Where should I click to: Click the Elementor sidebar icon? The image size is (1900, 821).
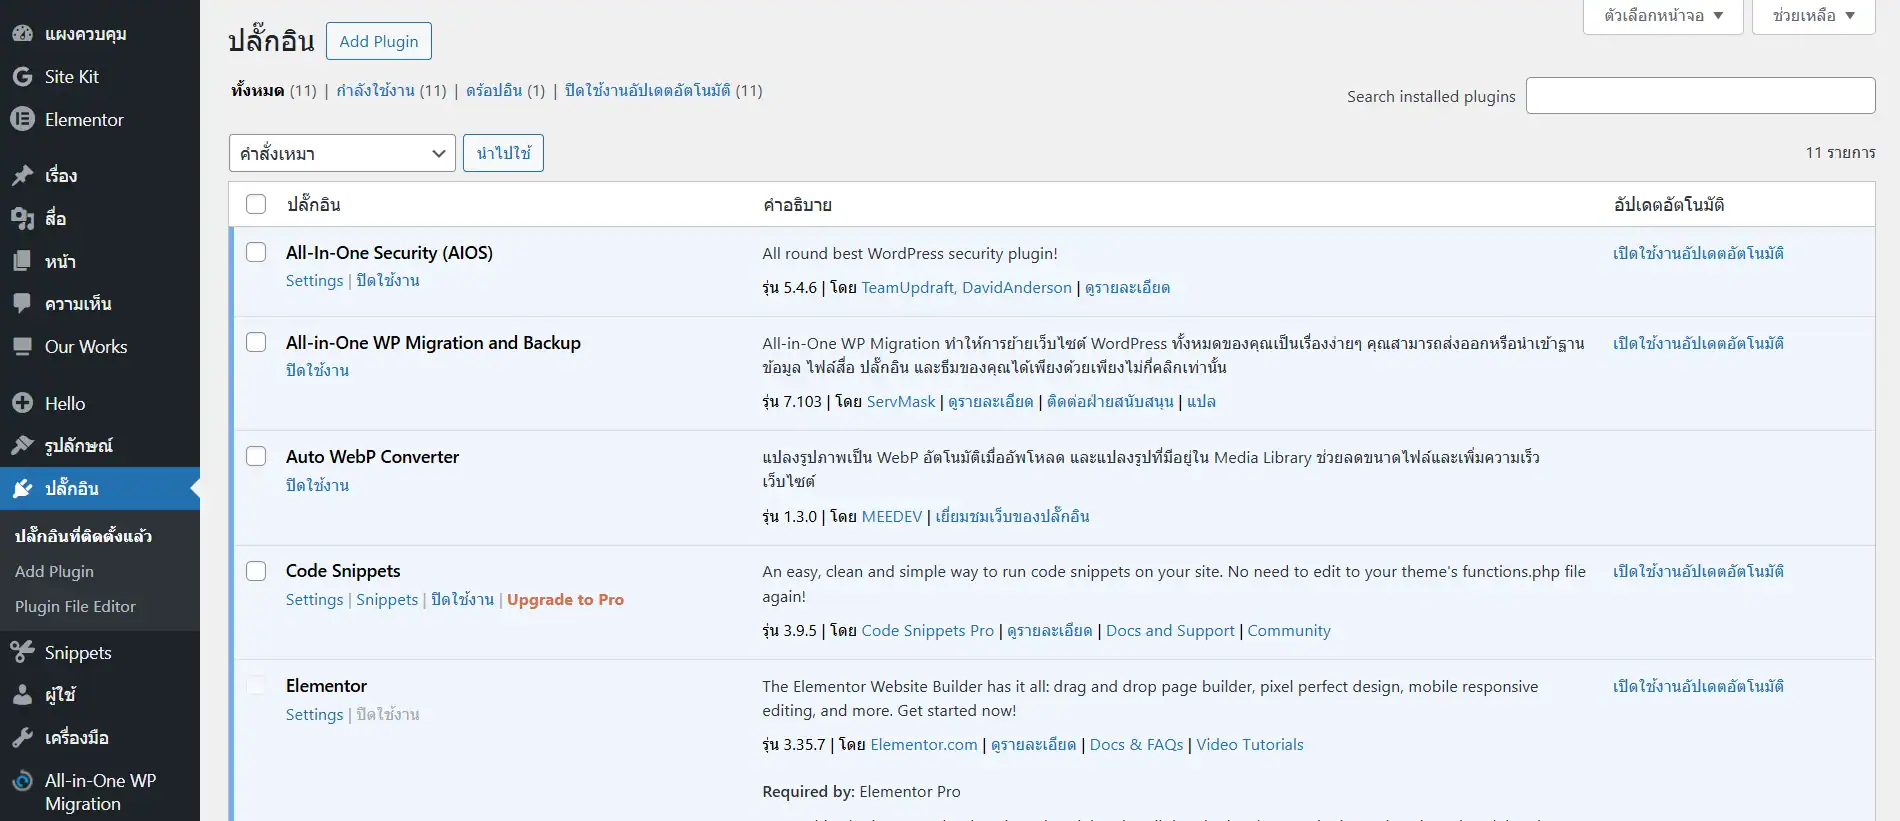click(x=22, y=119)
